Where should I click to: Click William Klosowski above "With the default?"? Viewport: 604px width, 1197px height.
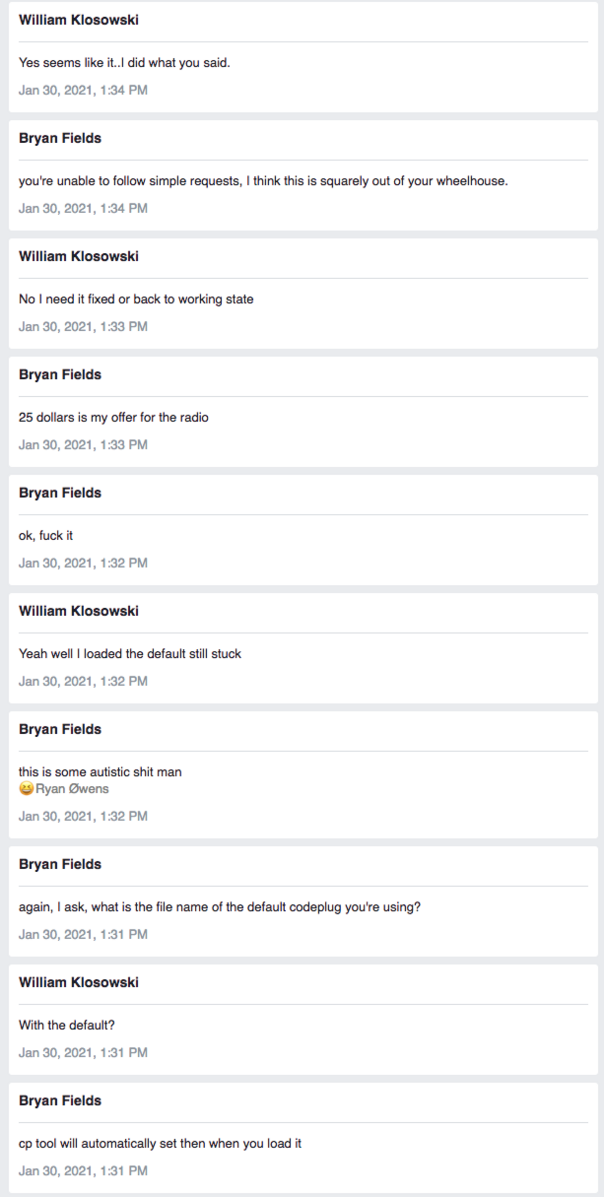coord(79,982)
